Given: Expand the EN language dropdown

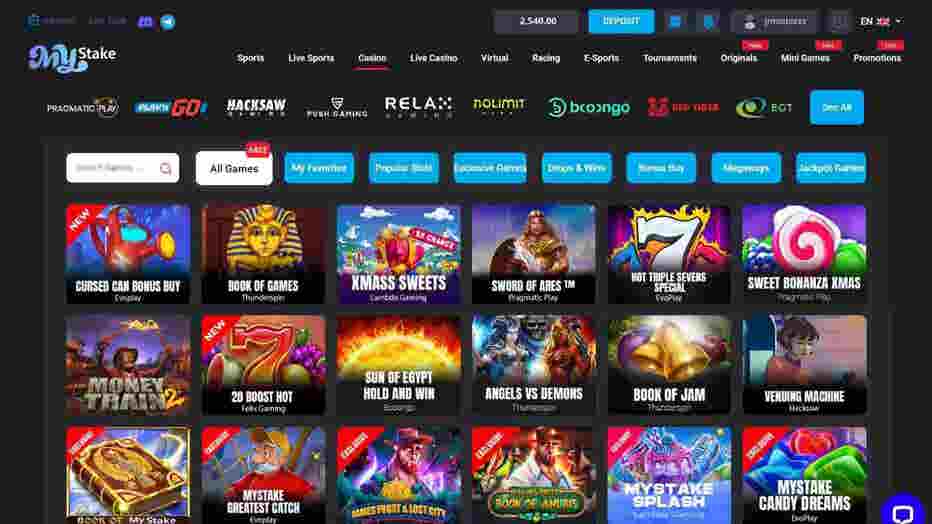Looking at the screenshot, I should (880, 21).
